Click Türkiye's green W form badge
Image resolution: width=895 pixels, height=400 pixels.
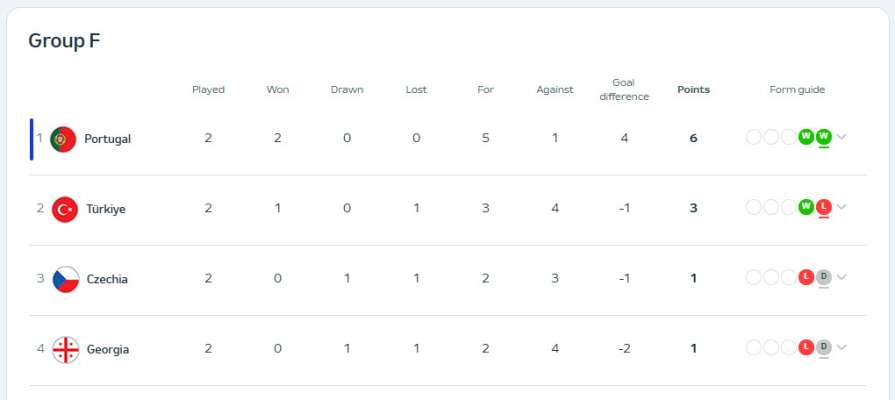806,207
